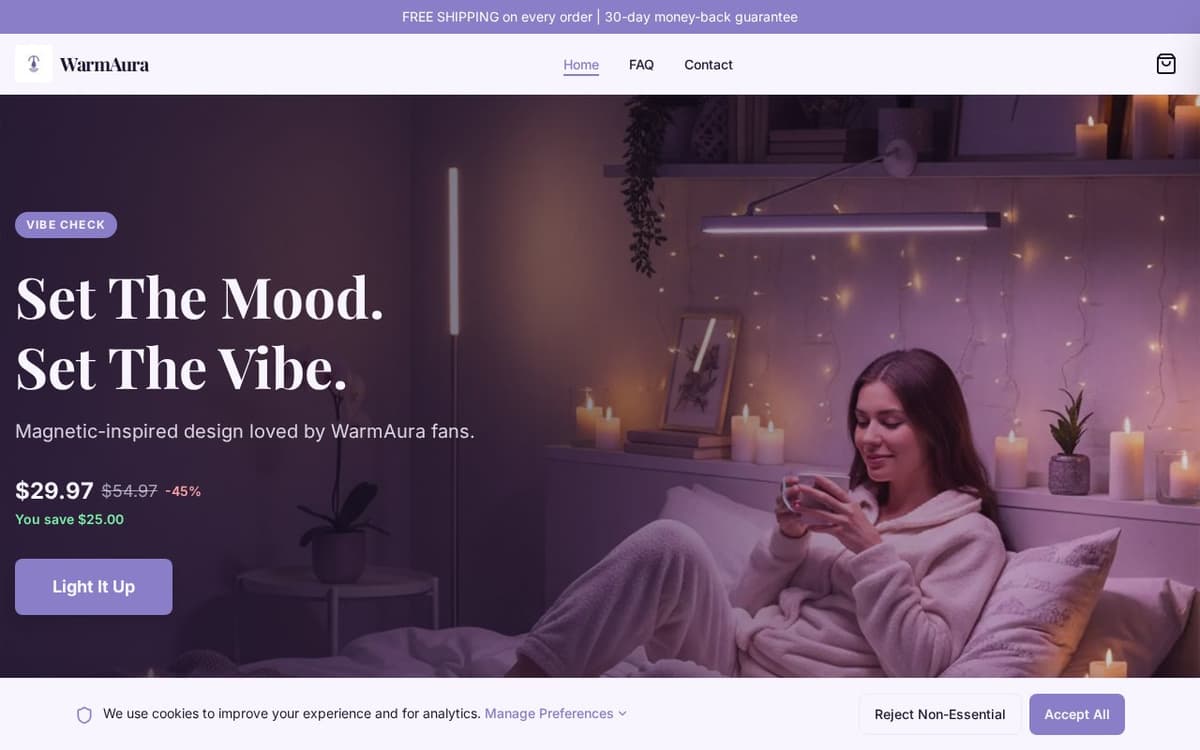This screenshot has height=750, width=1200.
Task: Click the free shipping announcement bar
Action: [600, 17]
